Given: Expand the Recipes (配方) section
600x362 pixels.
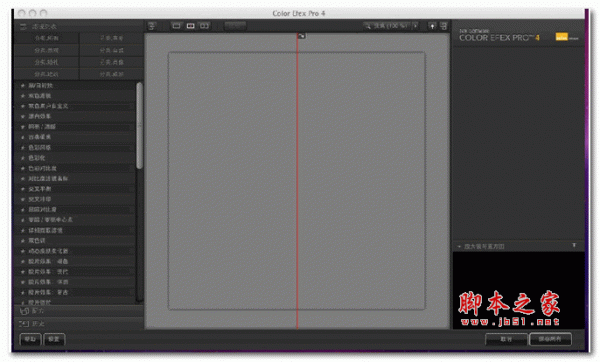Looking at the screenshot, I should 79,311.
